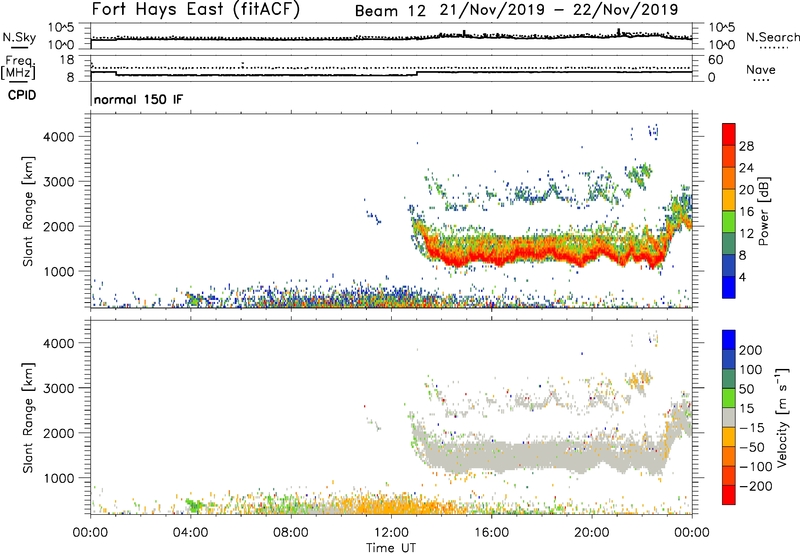The width and height of the screenshot is (800, 554).
Task: Click the gray band of velocity color bar
Action: [x=729, y=418]
